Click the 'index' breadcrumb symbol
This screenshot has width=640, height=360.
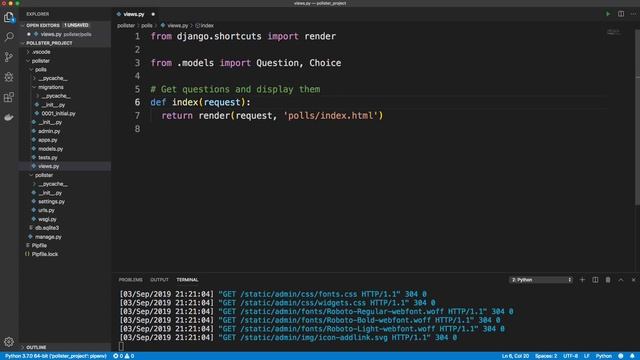tap(204, 25)
